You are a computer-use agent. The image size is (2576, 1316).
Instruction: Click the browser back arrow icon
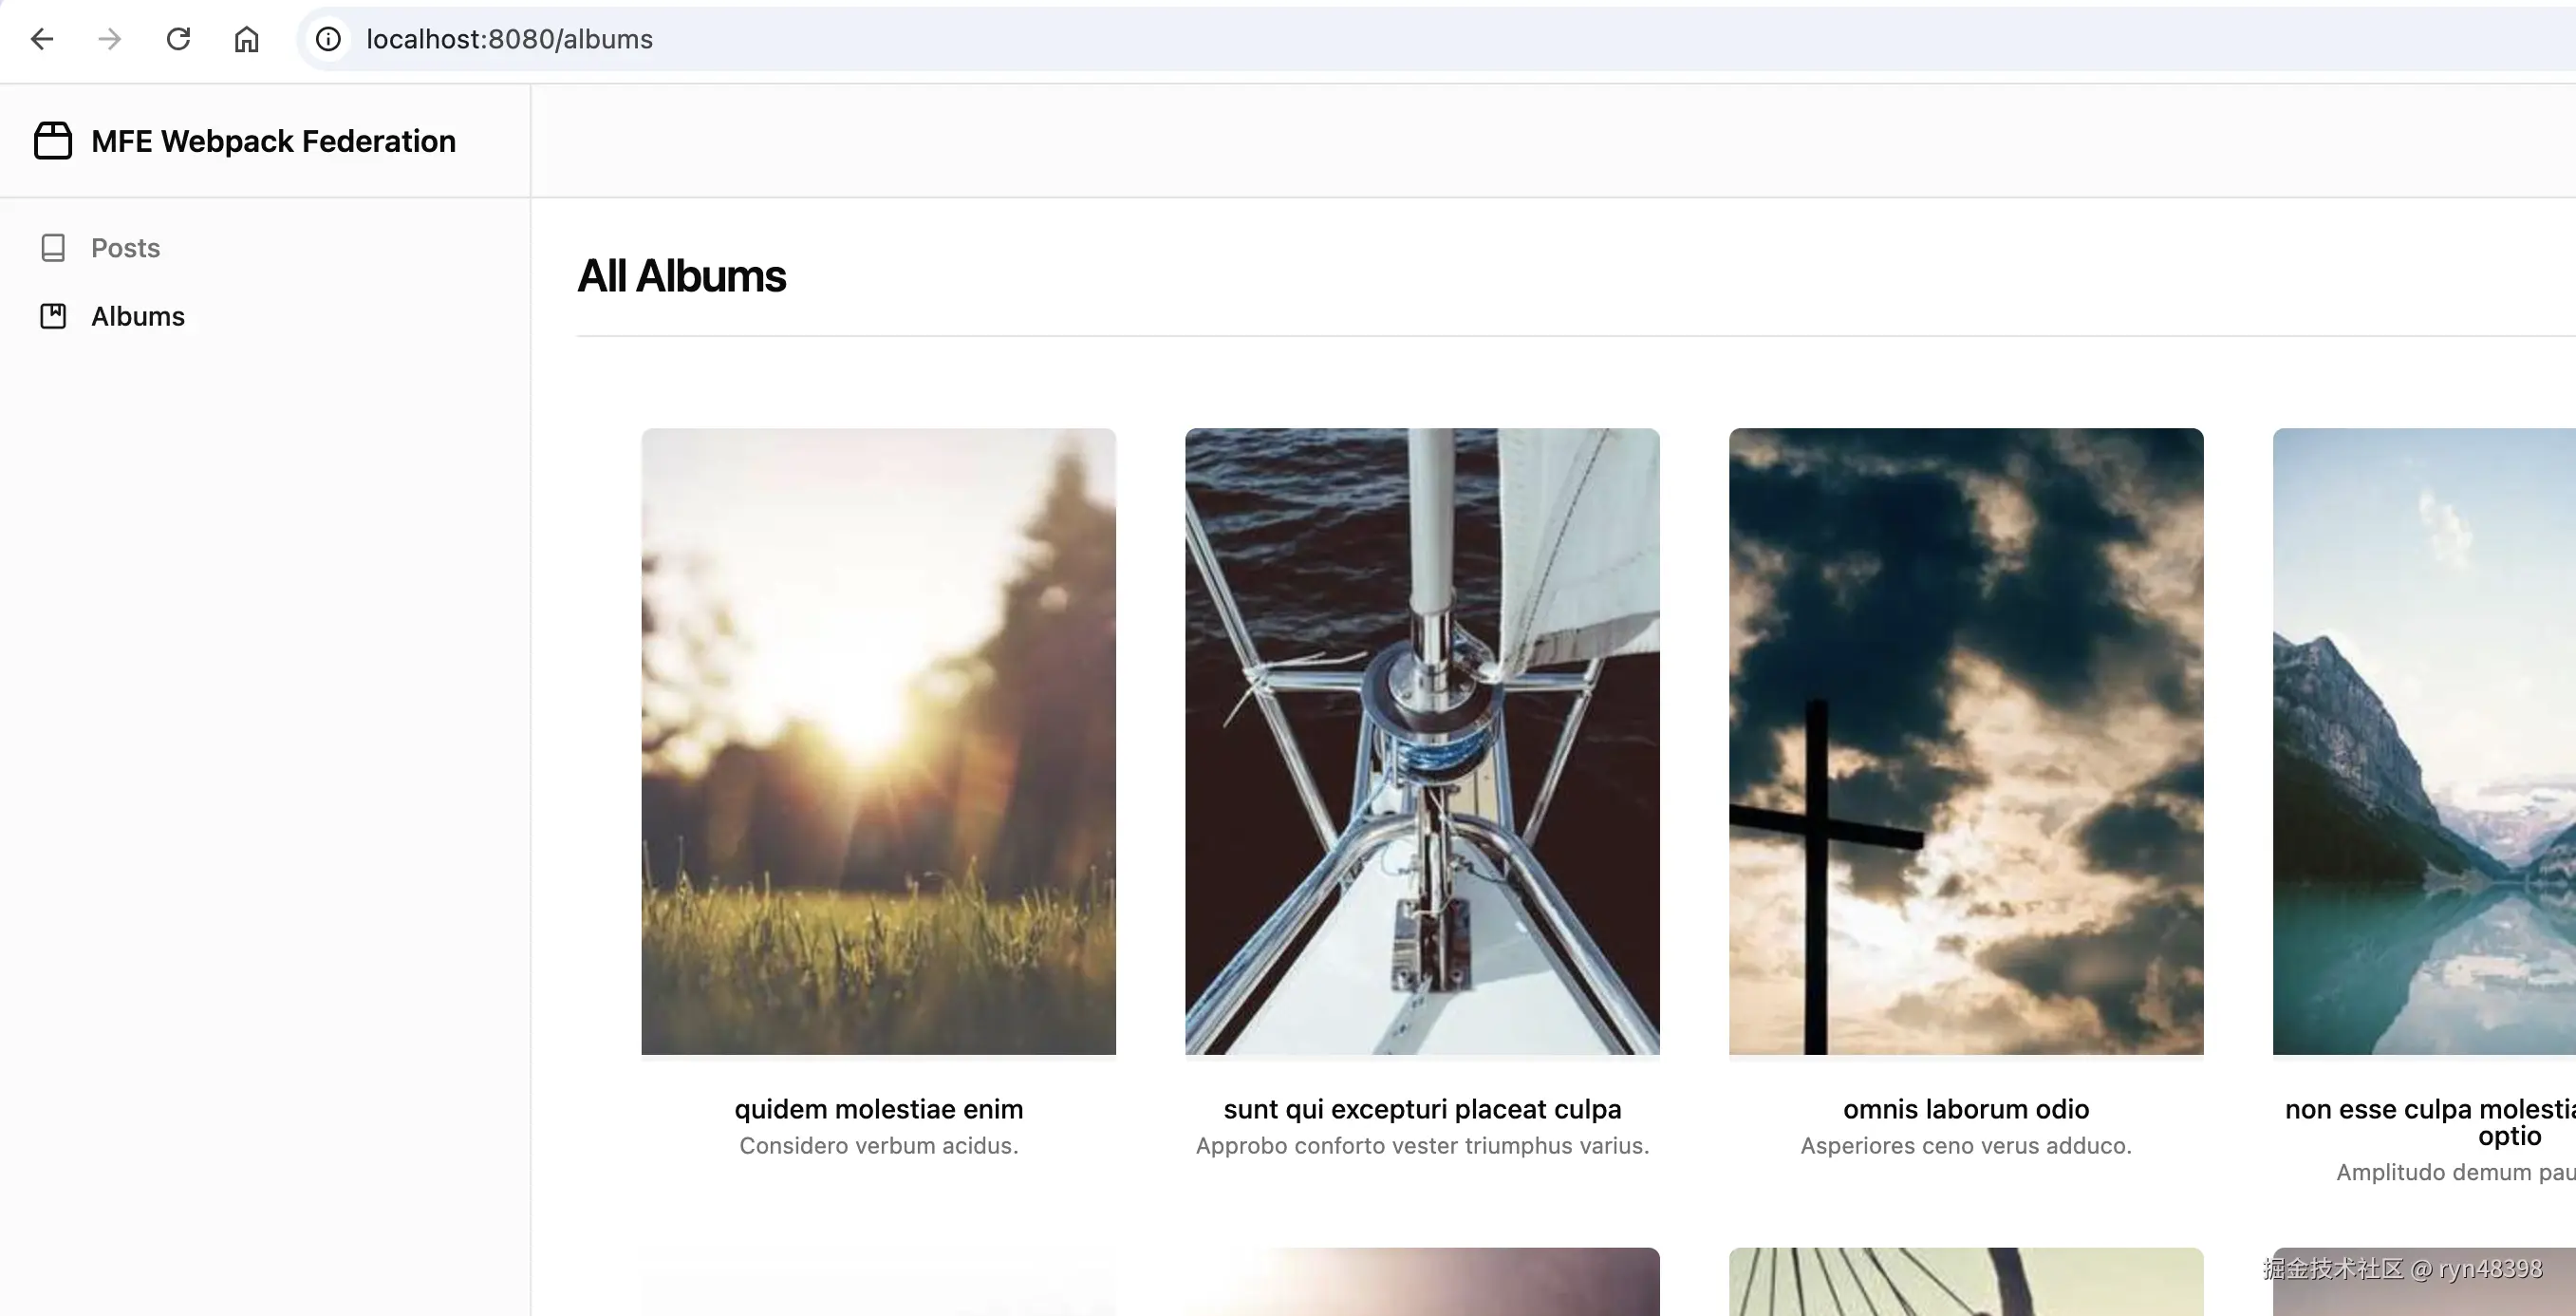point(42,39)
